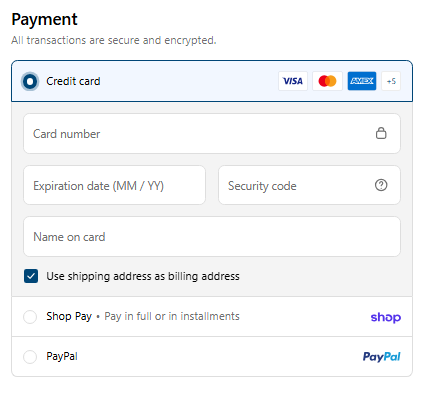Click the billing address checkbox label text
This screenshot has height=394, width=434.
pos(143,276)
